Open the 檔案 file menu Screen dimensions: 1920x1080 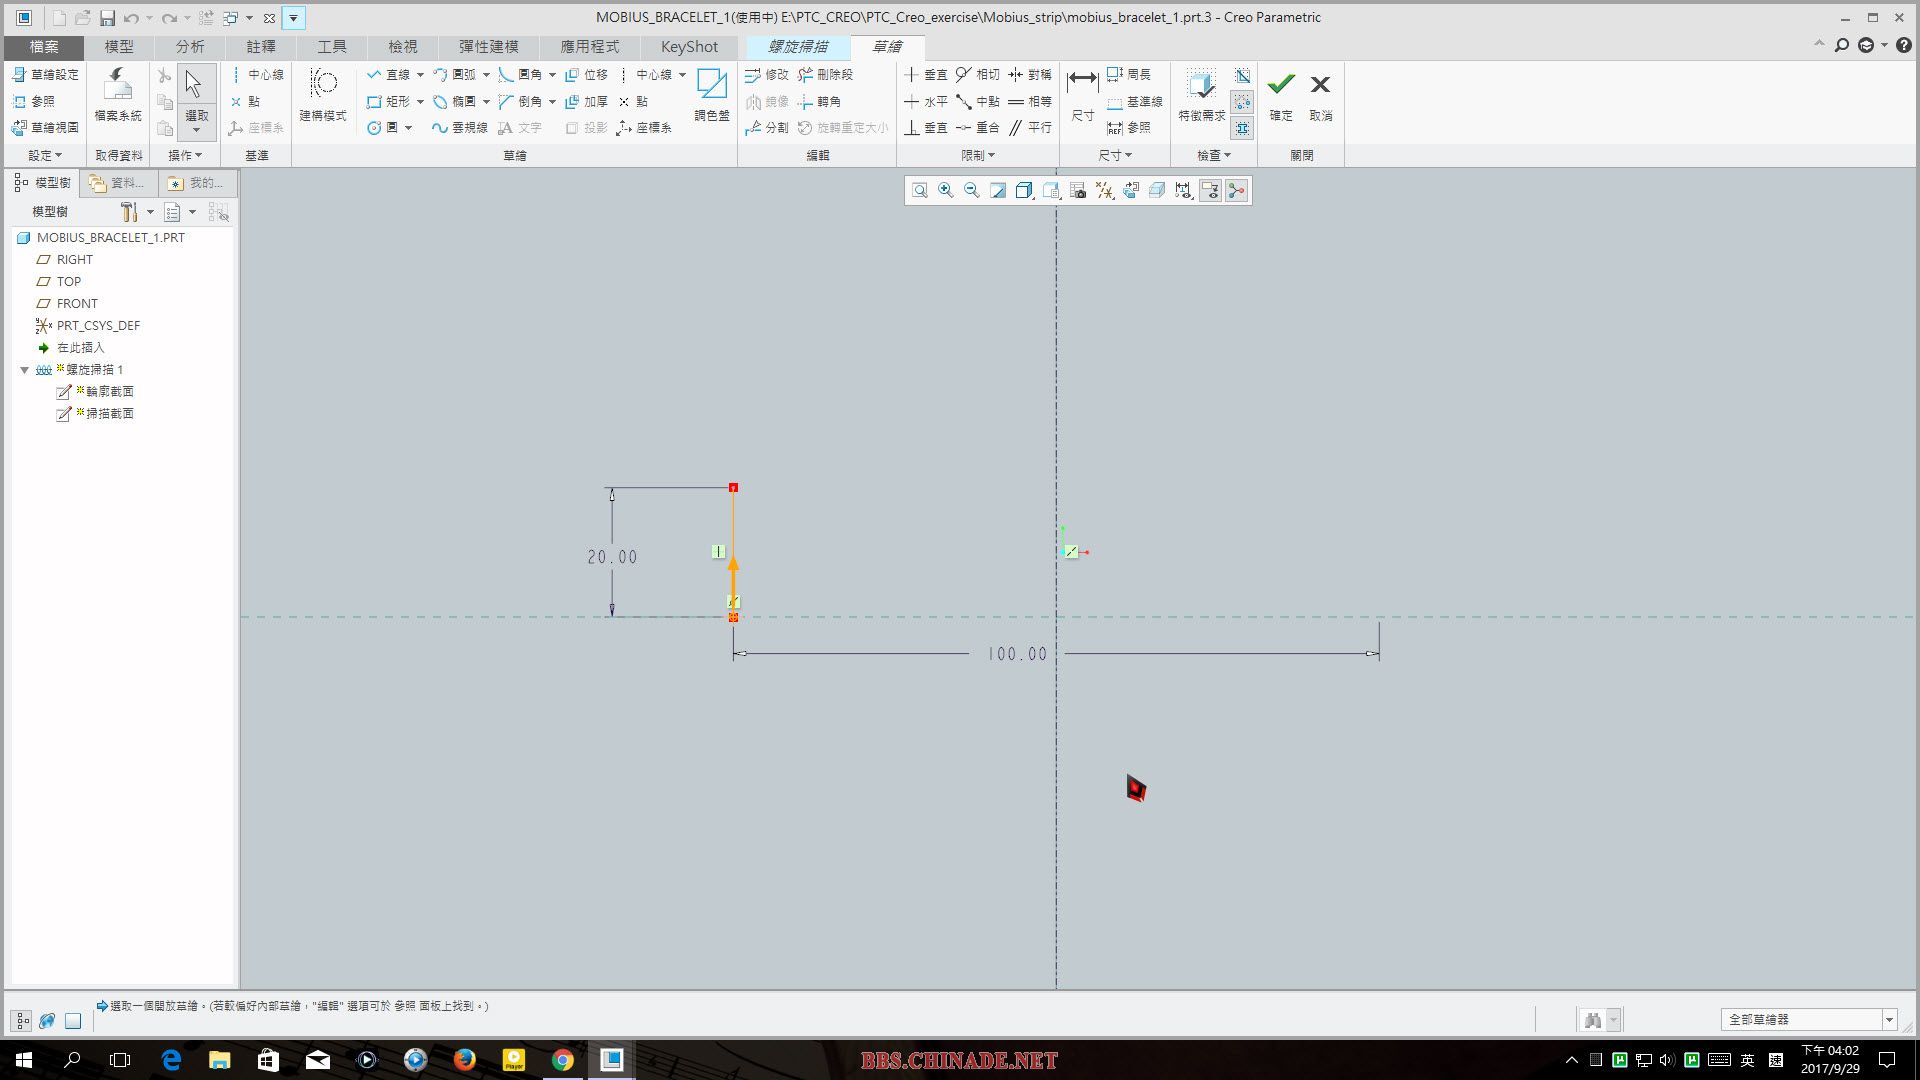pyautogui.click(x=44, y=47)
